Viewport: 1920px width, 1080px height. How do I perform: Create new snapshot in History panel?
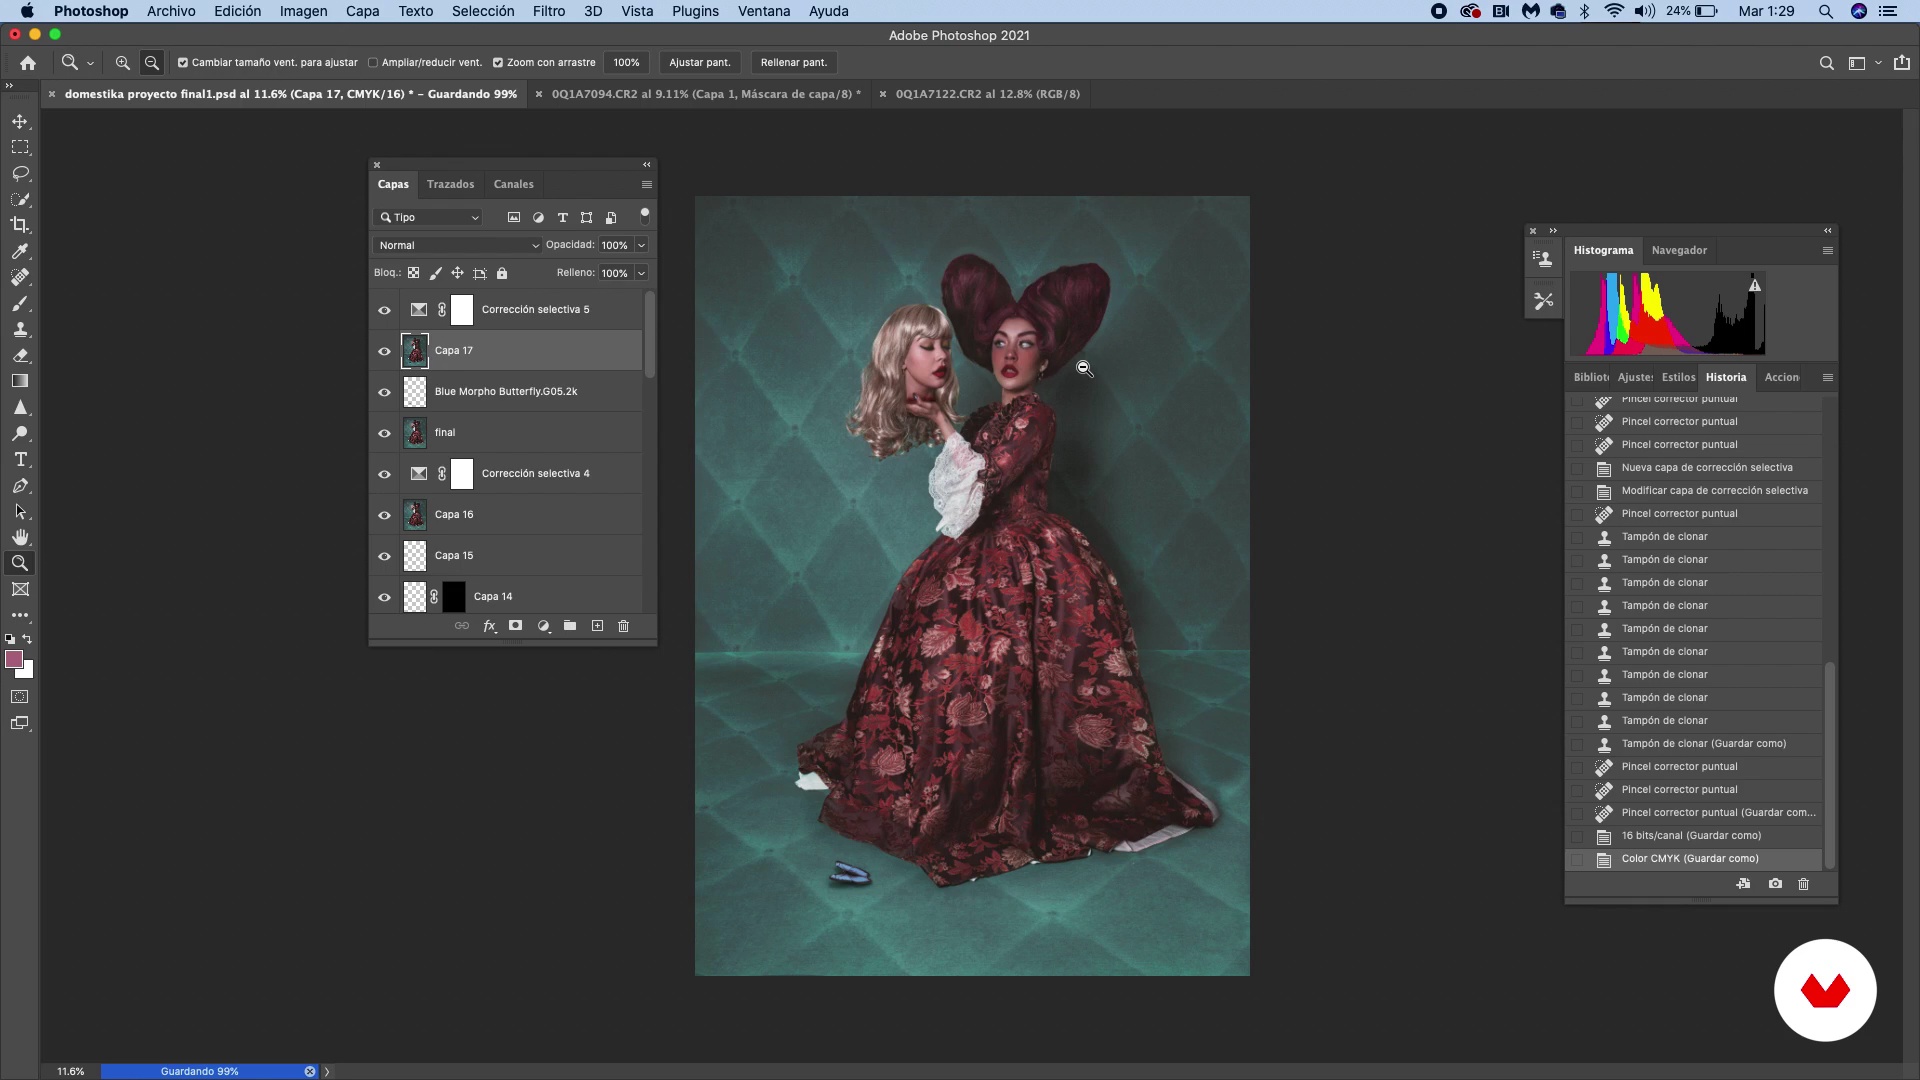[1775, 884]
